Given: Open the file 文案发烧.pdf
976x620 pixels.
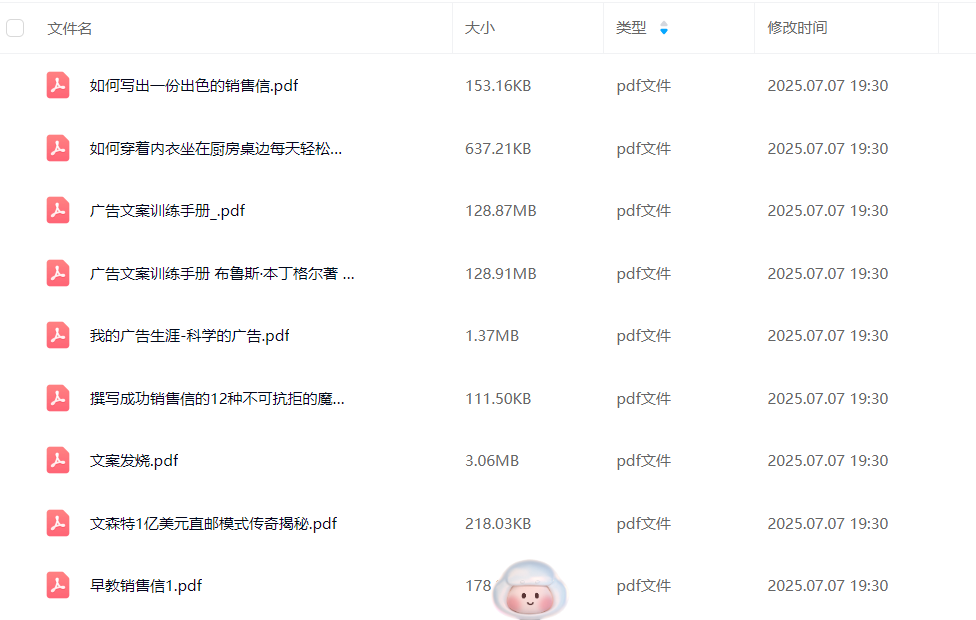Looking at the screenshot, I should pos(134,461).
